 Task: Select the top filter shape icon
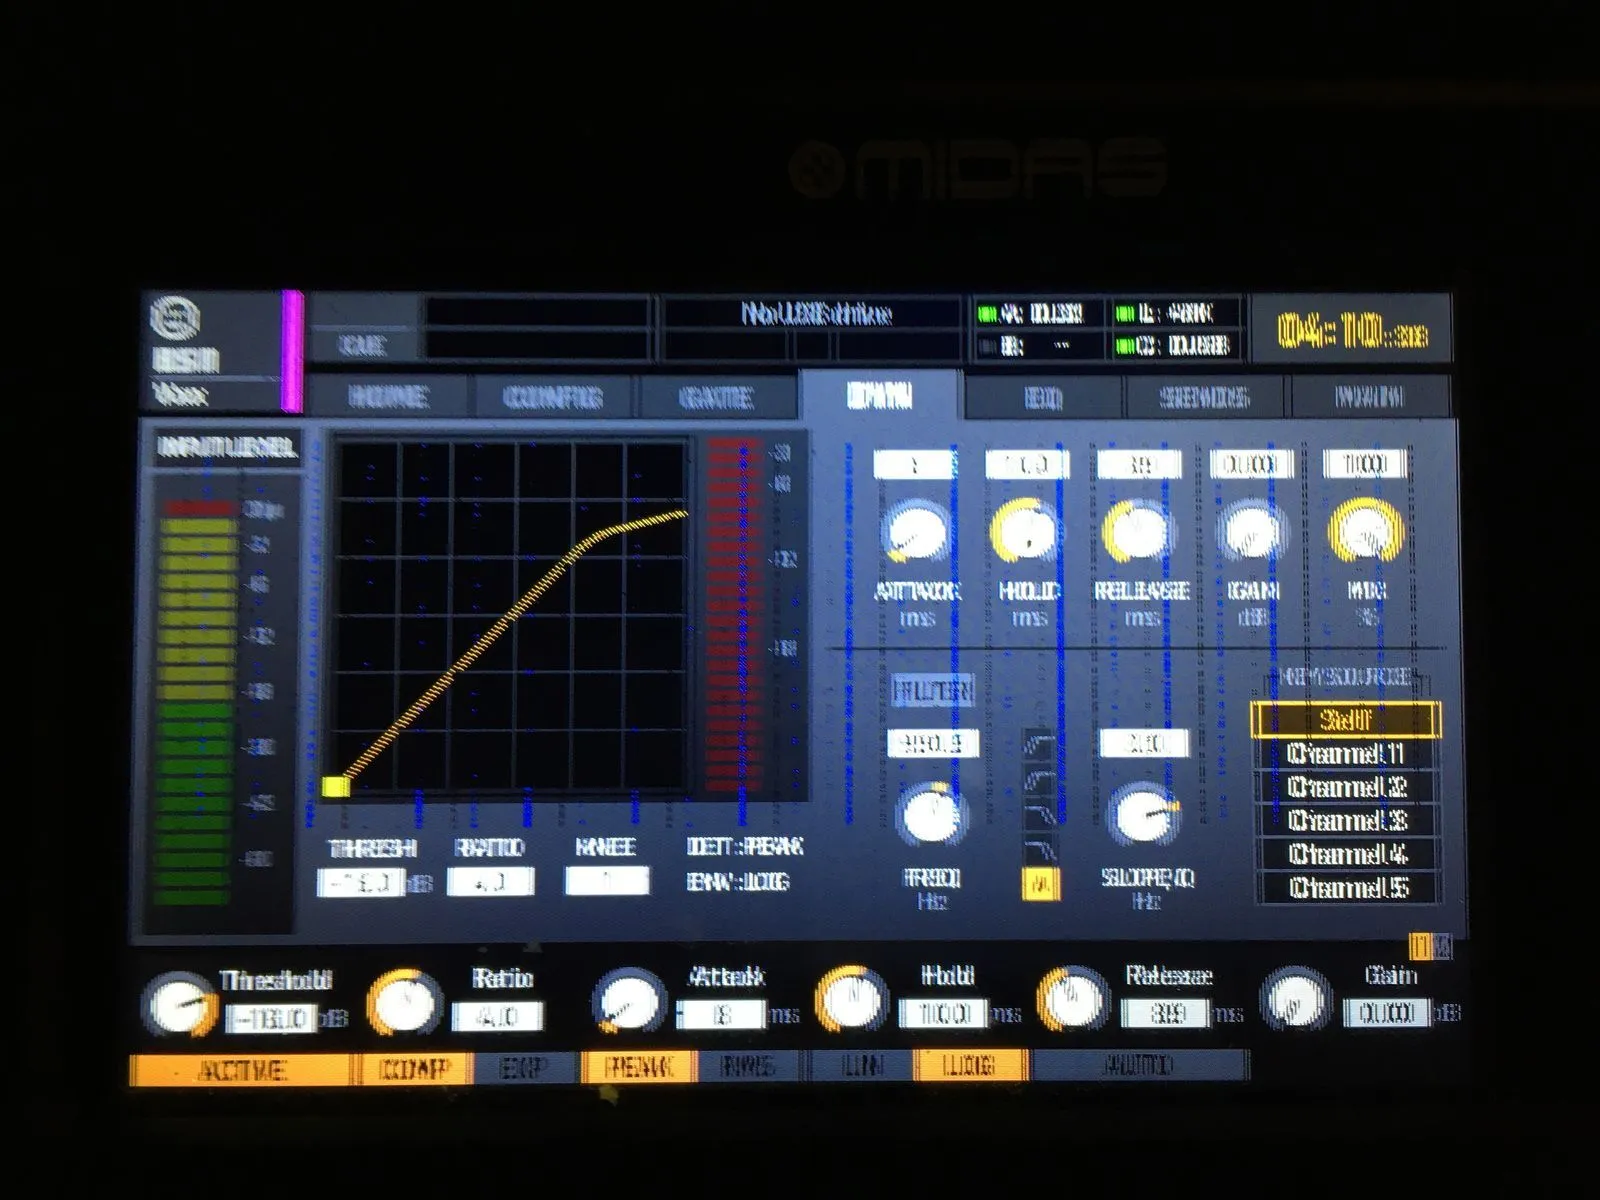point(1041,746)
